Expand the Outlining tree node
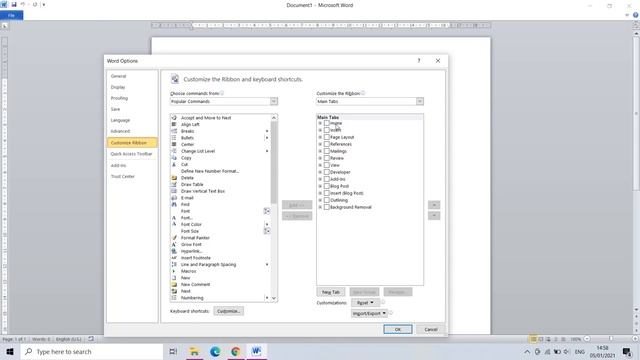This screenshot has width=640, height=360. (x=320, y=200)
